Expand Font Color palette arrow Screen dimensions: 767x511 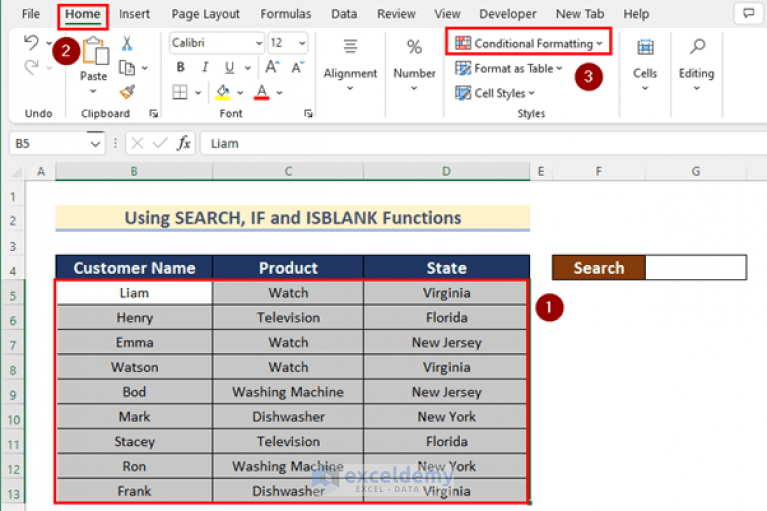click(x=279, y=92)
